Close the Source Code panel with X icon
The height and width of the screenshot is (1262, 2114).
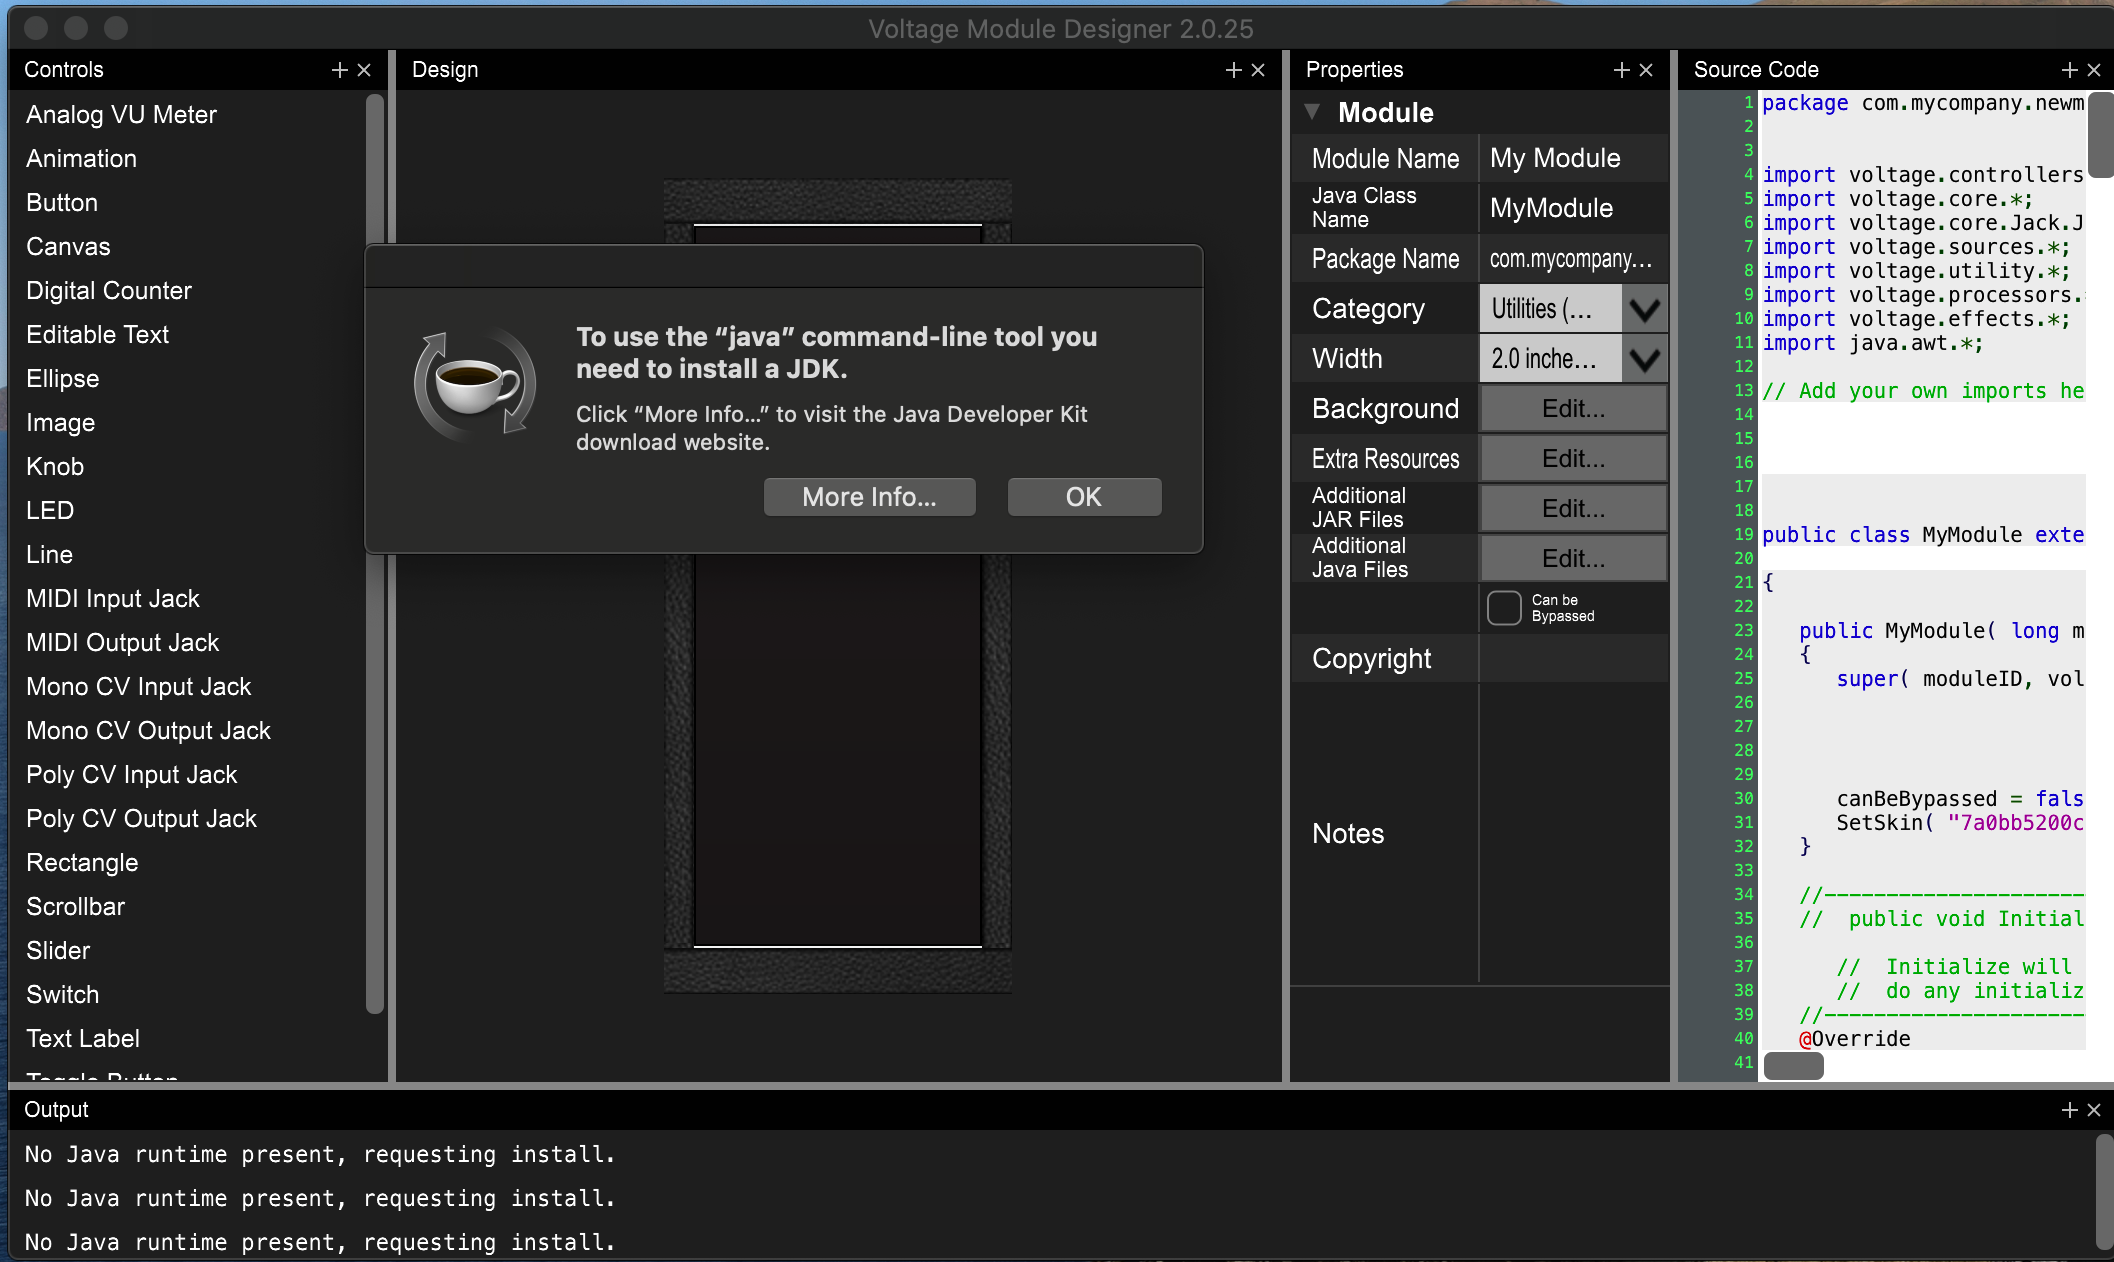tap(2094, 70)
